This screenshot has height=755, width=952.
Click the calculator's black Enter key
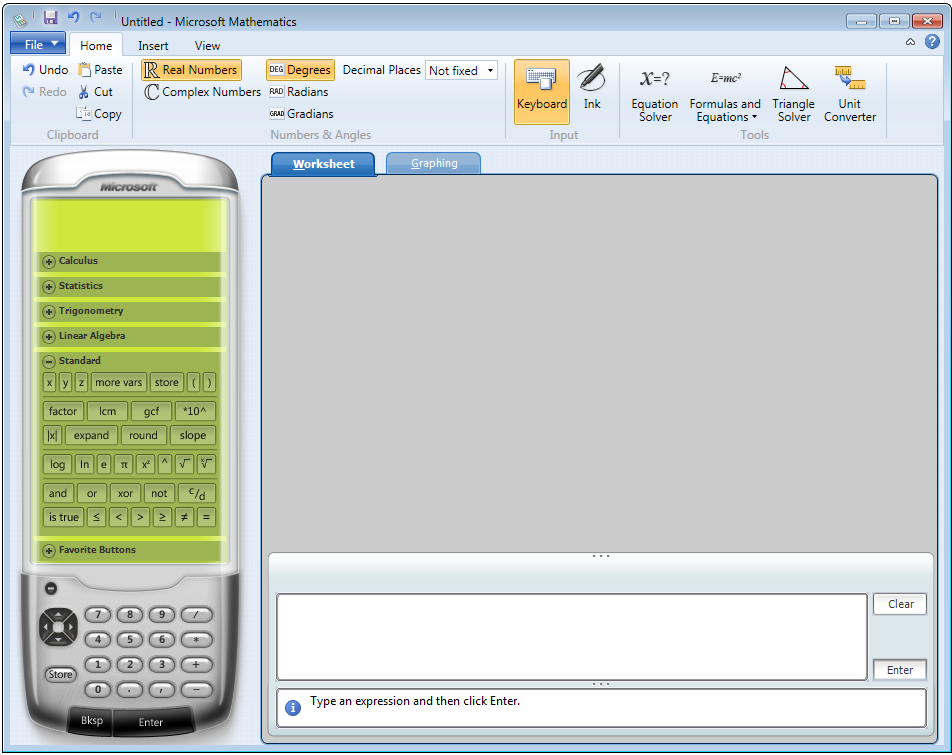pyautogui.click(x=151, y=722)
